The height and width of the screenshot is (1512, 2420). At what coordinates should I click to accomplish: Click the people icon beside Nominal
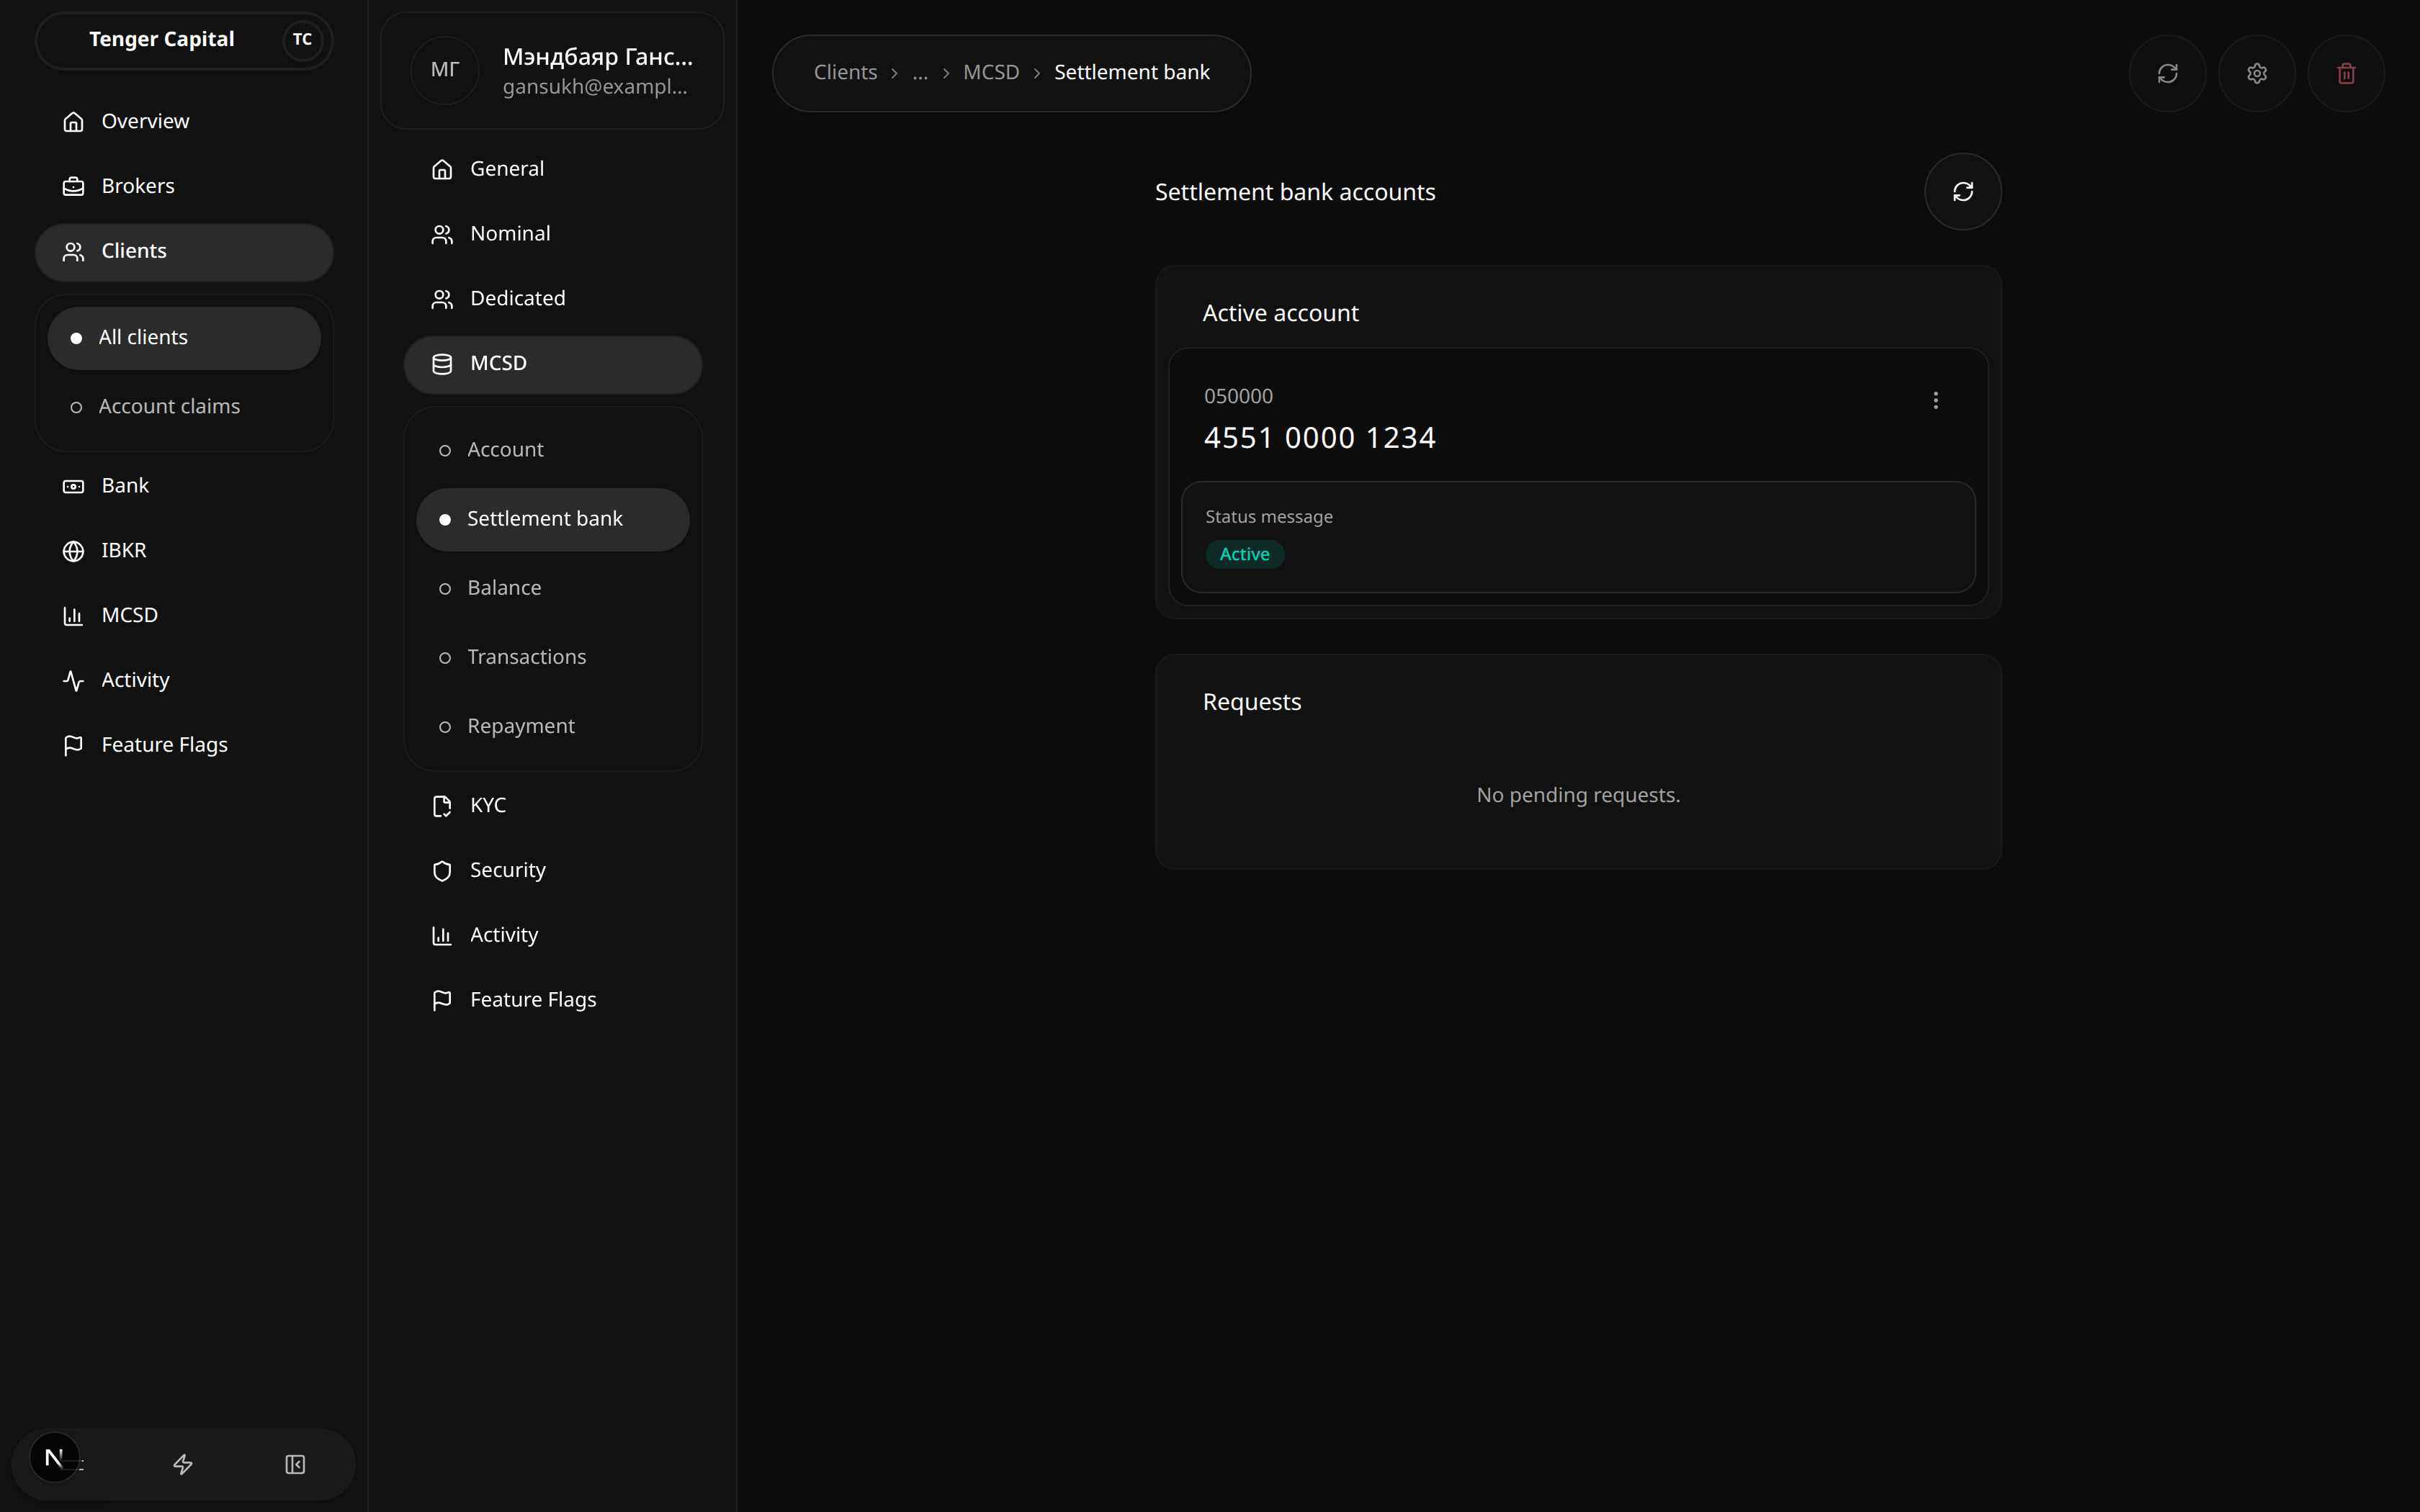point(442,235)
